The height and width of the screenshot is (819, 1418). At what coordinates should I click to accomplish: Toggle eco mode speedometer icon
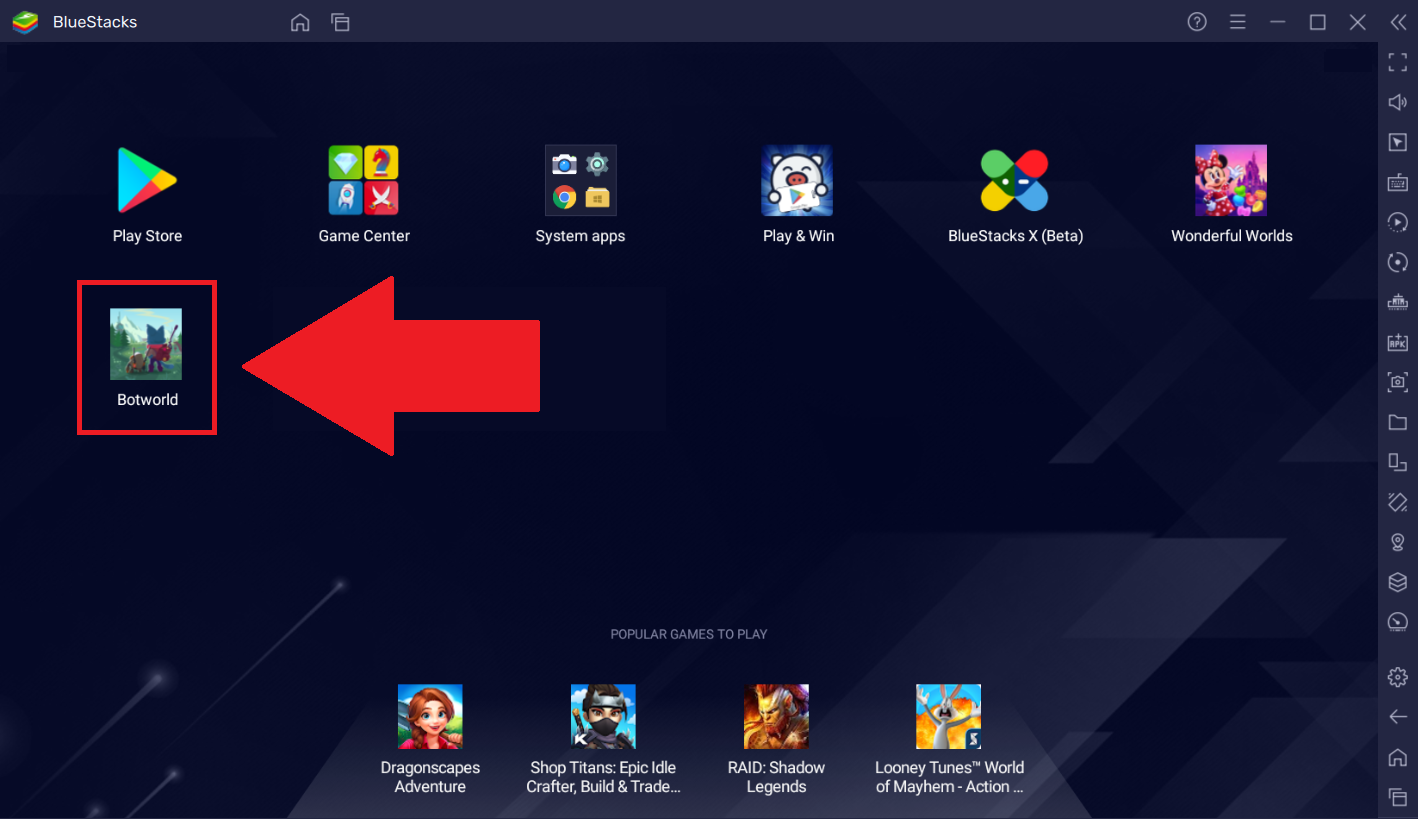[x=1398, y=622]
